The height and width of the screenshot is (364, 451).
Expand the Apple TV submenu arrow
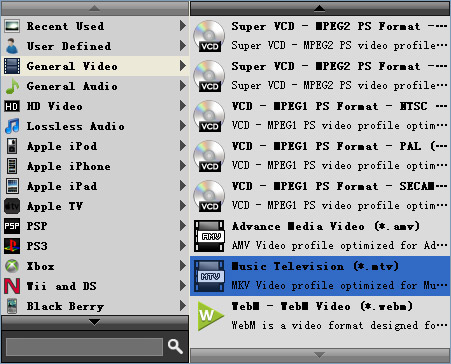click(x=182, y=206)
